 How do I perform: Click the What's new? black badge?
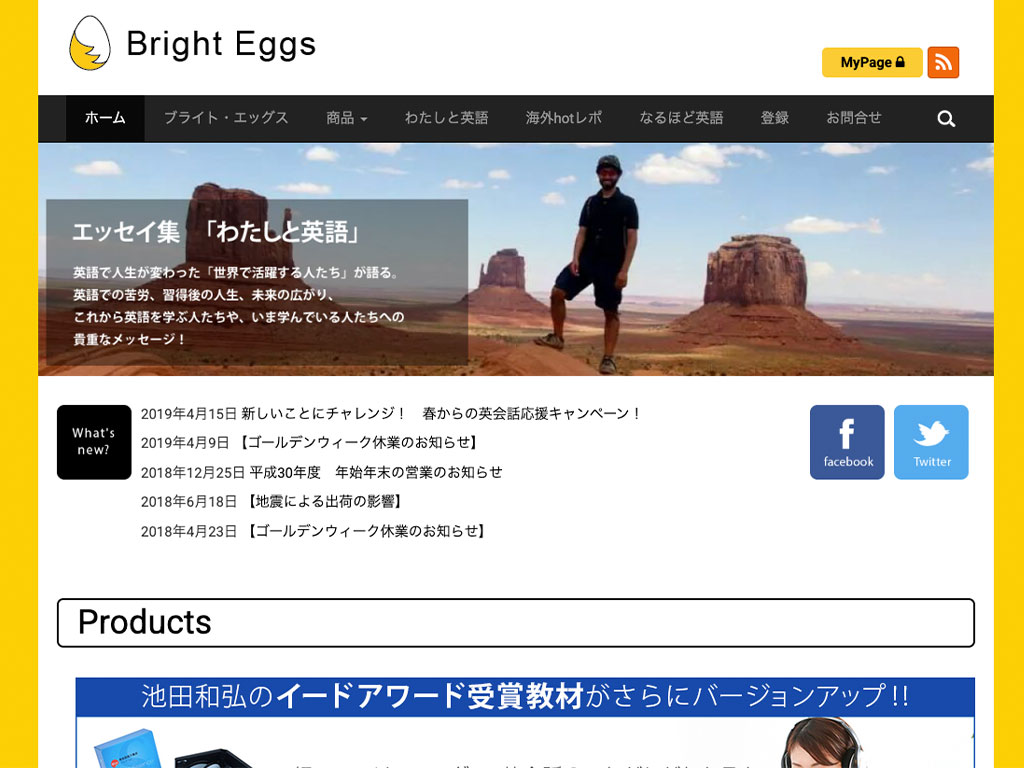94,442
